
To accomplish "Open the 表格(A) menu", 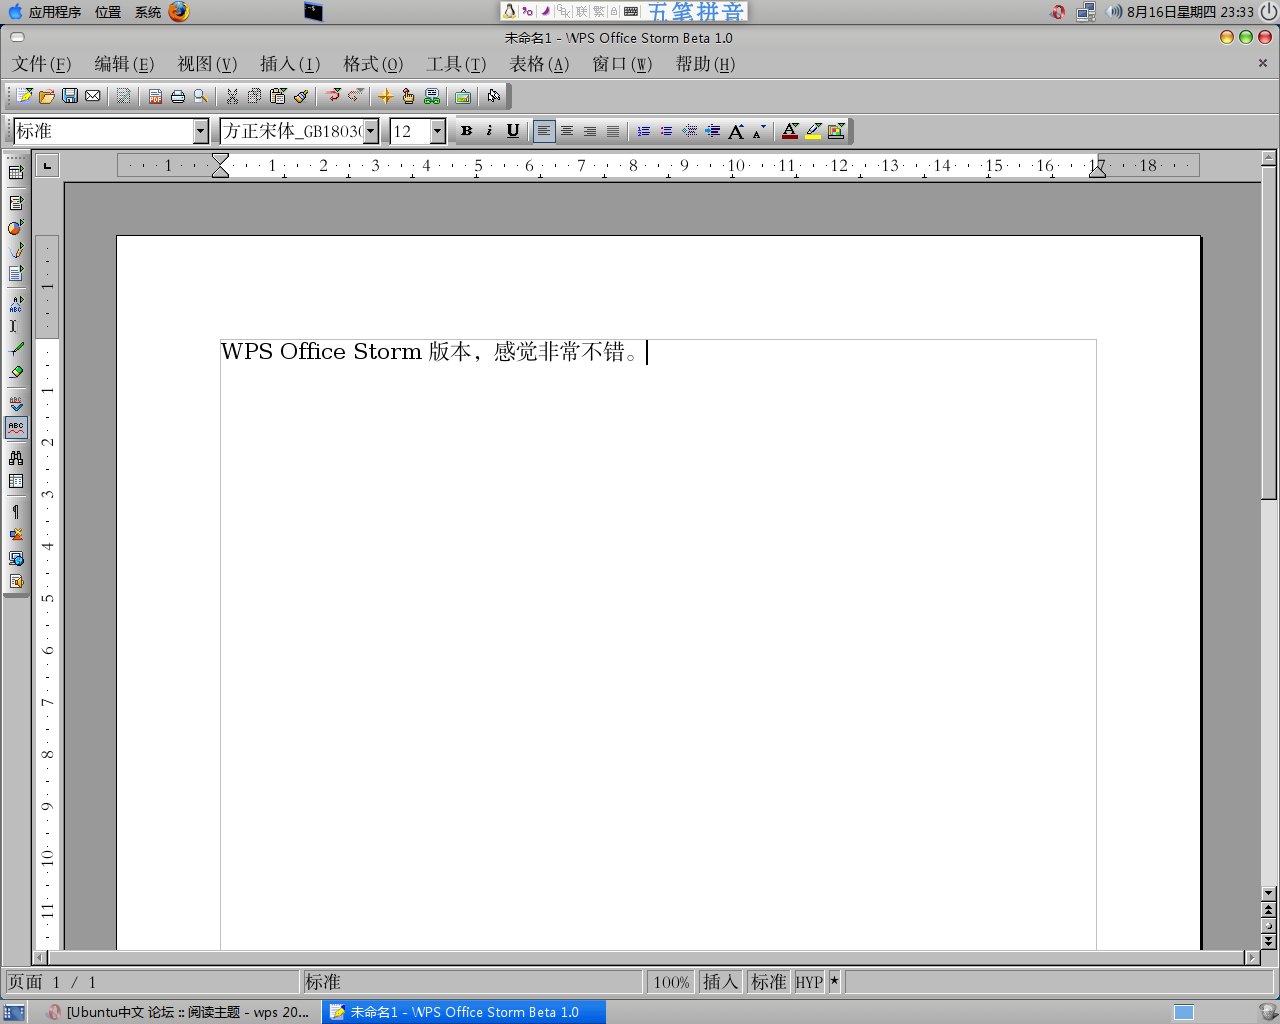I will pyautogui.click(x=539, y=64).
